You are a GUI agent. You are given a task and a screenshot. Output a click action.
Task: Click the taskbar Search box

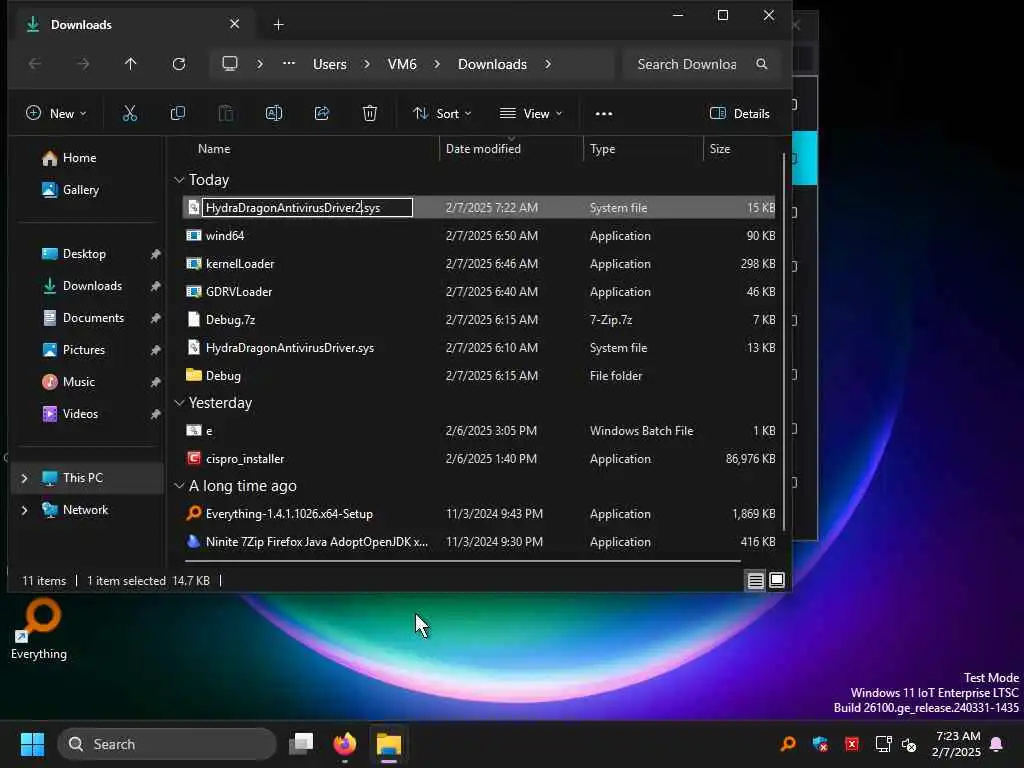[167, 744]
